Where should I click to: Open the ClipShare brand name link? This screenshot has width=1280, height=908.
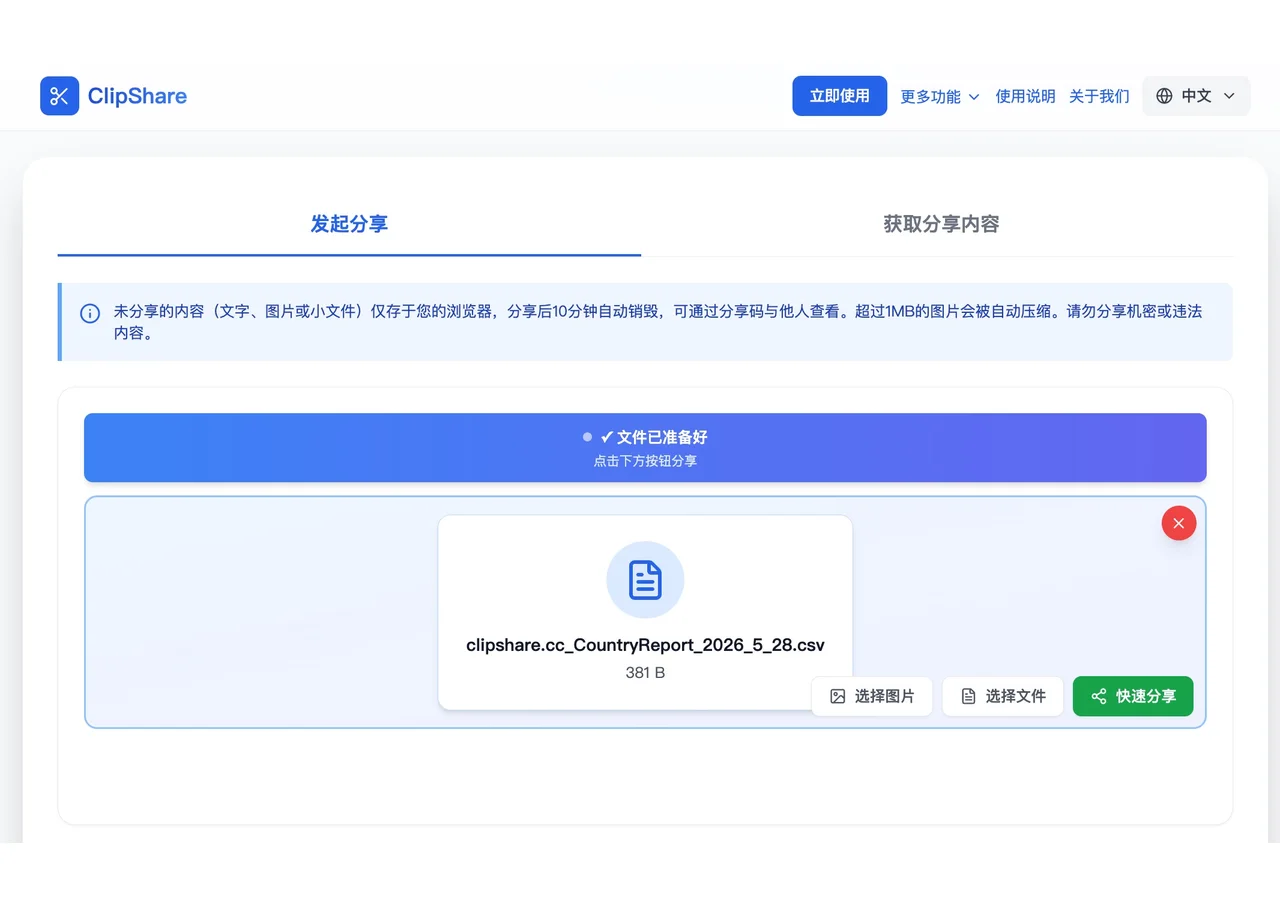tap(137, 96)
